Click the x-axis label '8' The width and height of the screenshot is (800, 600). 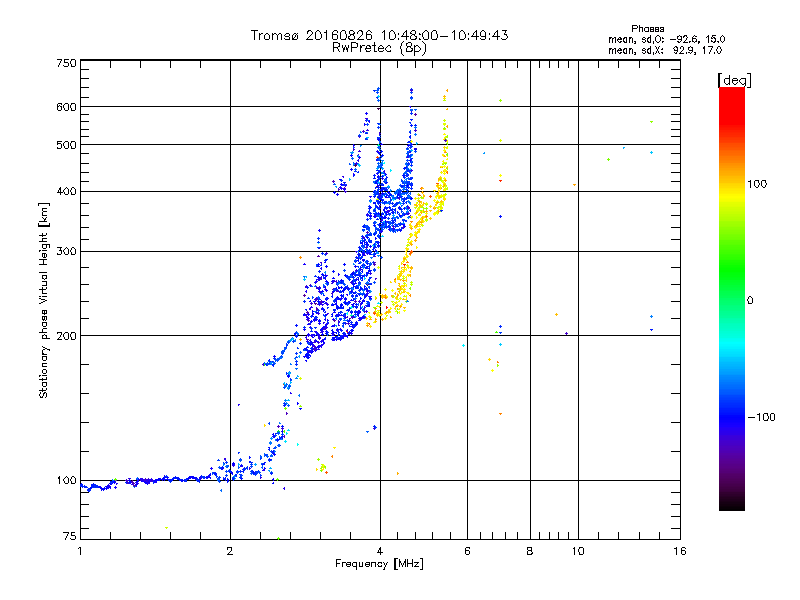pyautogui.click(x=530, y=551)
